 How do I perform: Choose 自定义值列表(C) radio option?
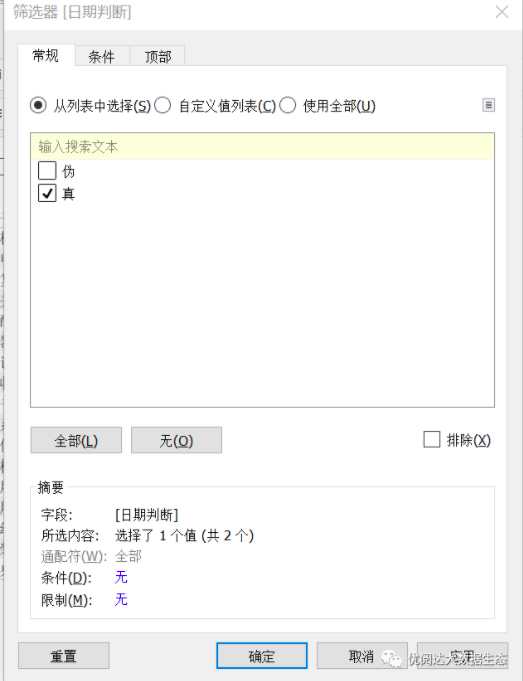coord(162,106)
